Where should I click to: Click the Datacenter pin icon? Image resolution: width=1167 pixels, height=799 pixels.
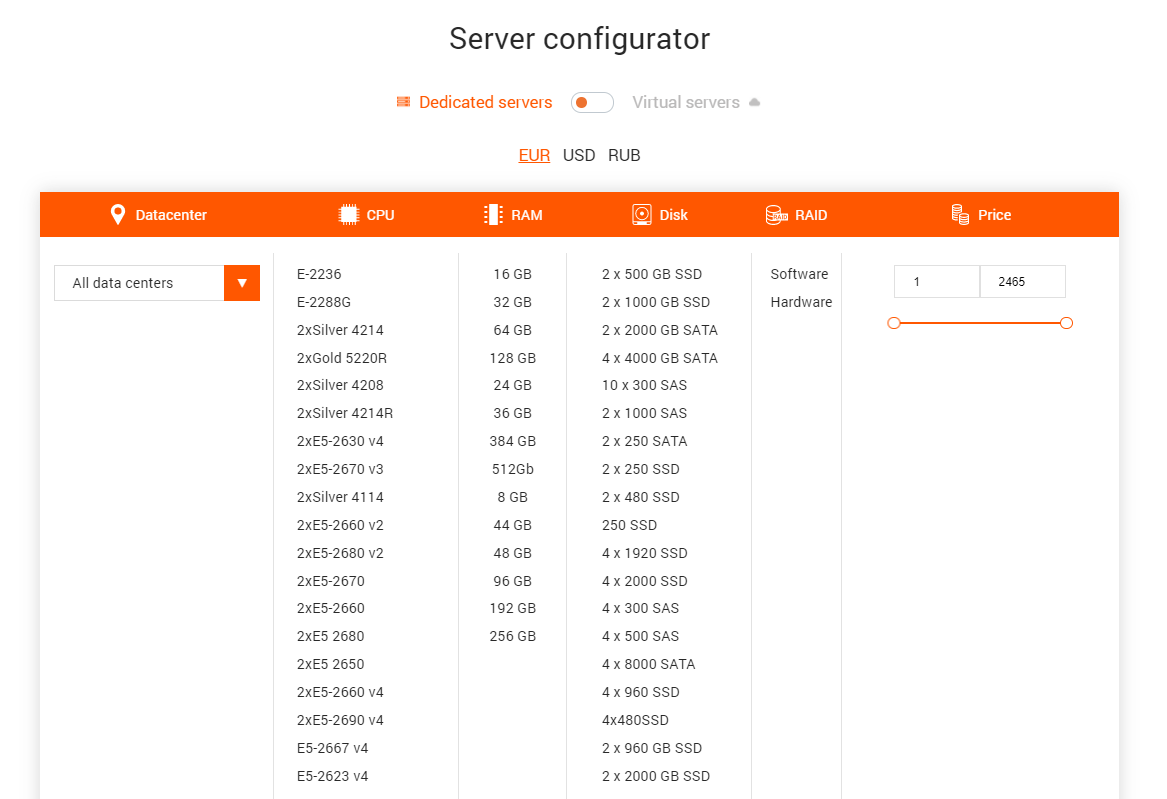[118, 214]
